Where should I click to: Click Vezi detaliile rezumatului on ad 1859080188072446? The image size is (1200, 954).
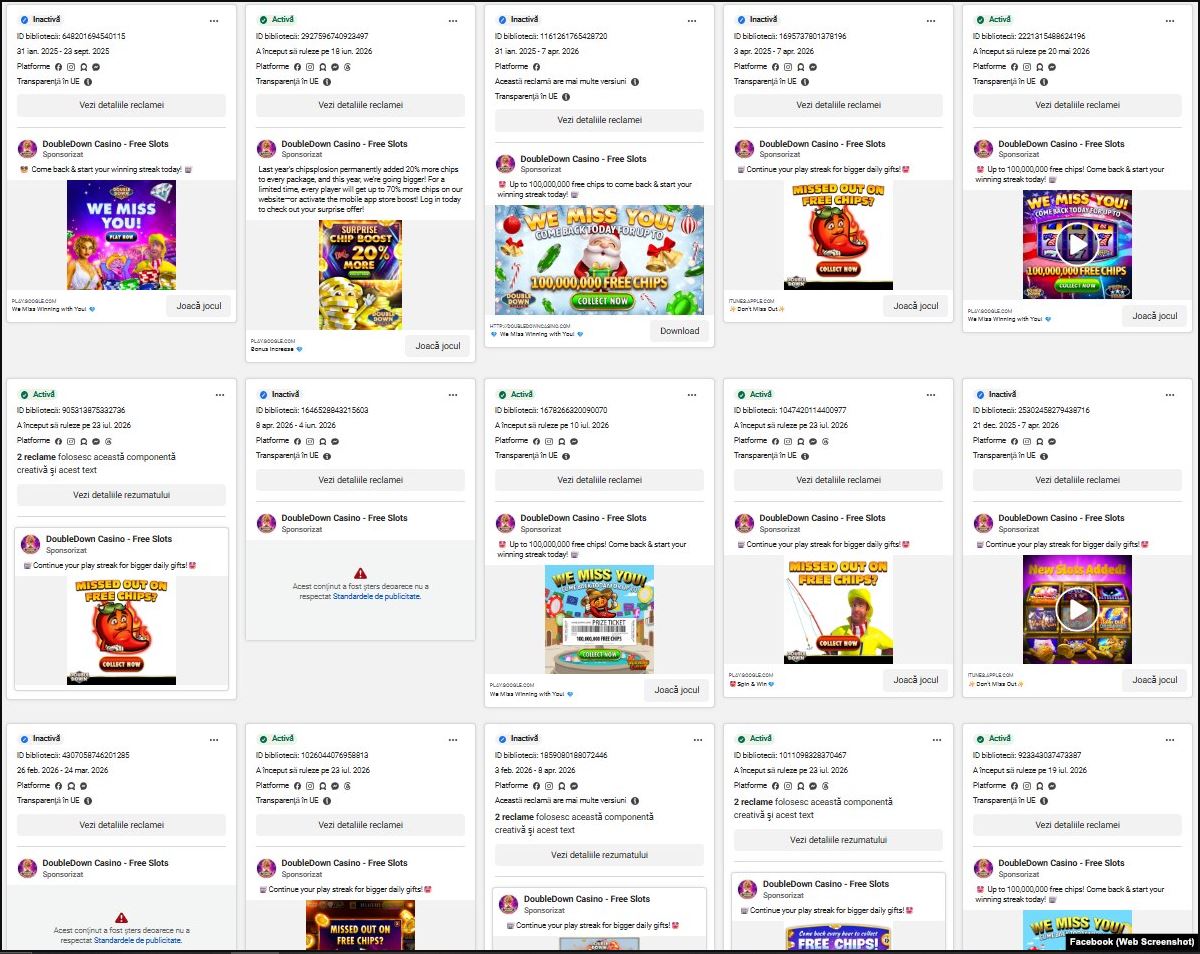click(x=599, y=855)
